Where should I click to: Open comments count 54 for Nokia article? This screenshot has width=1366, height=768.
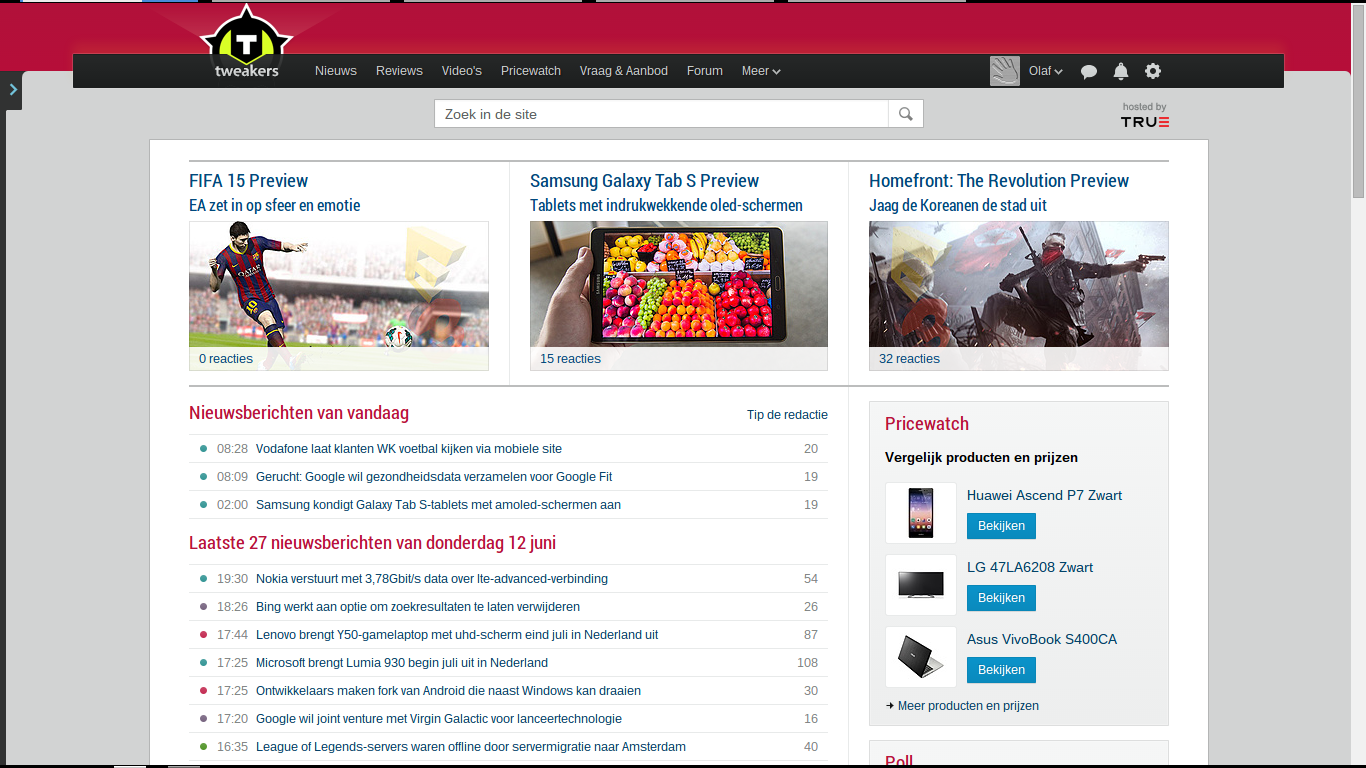tap(810, 579)
